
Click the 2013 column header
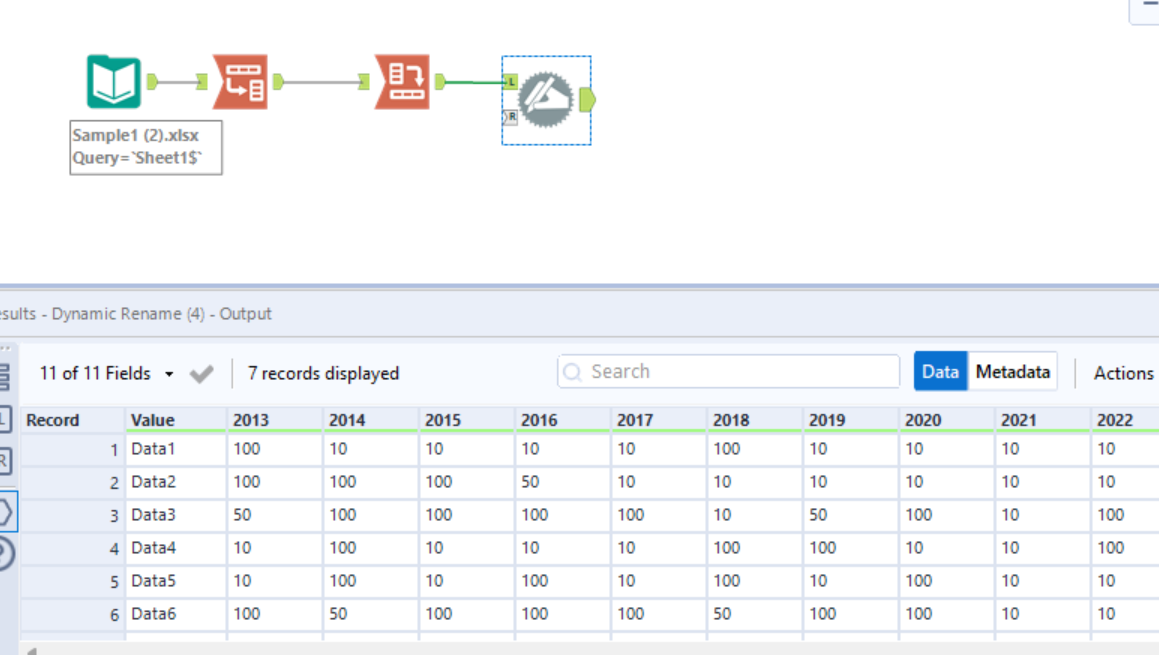pos(251,420)
